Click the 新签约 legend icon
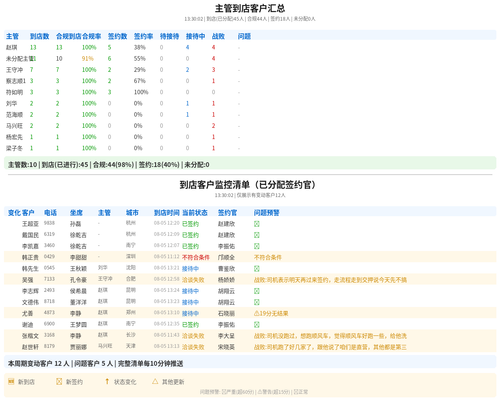500x414 pixels. (59, 381)
